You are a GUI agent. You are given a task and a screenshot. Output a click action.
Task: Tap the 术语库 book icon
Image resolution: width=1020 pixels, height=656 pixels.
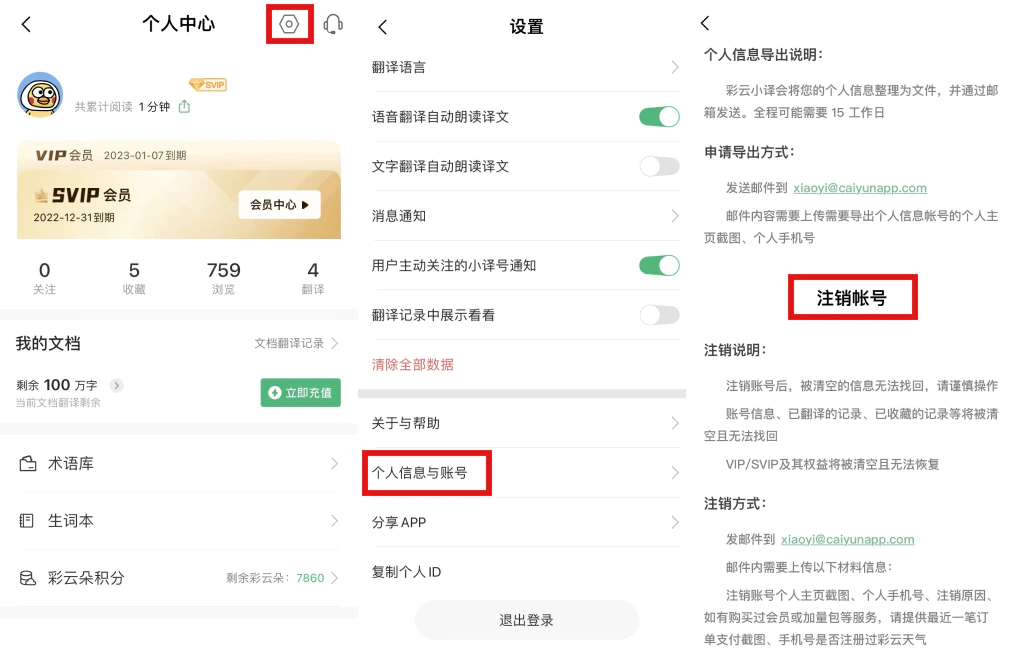pyautogui.click(x=28, y=464)
